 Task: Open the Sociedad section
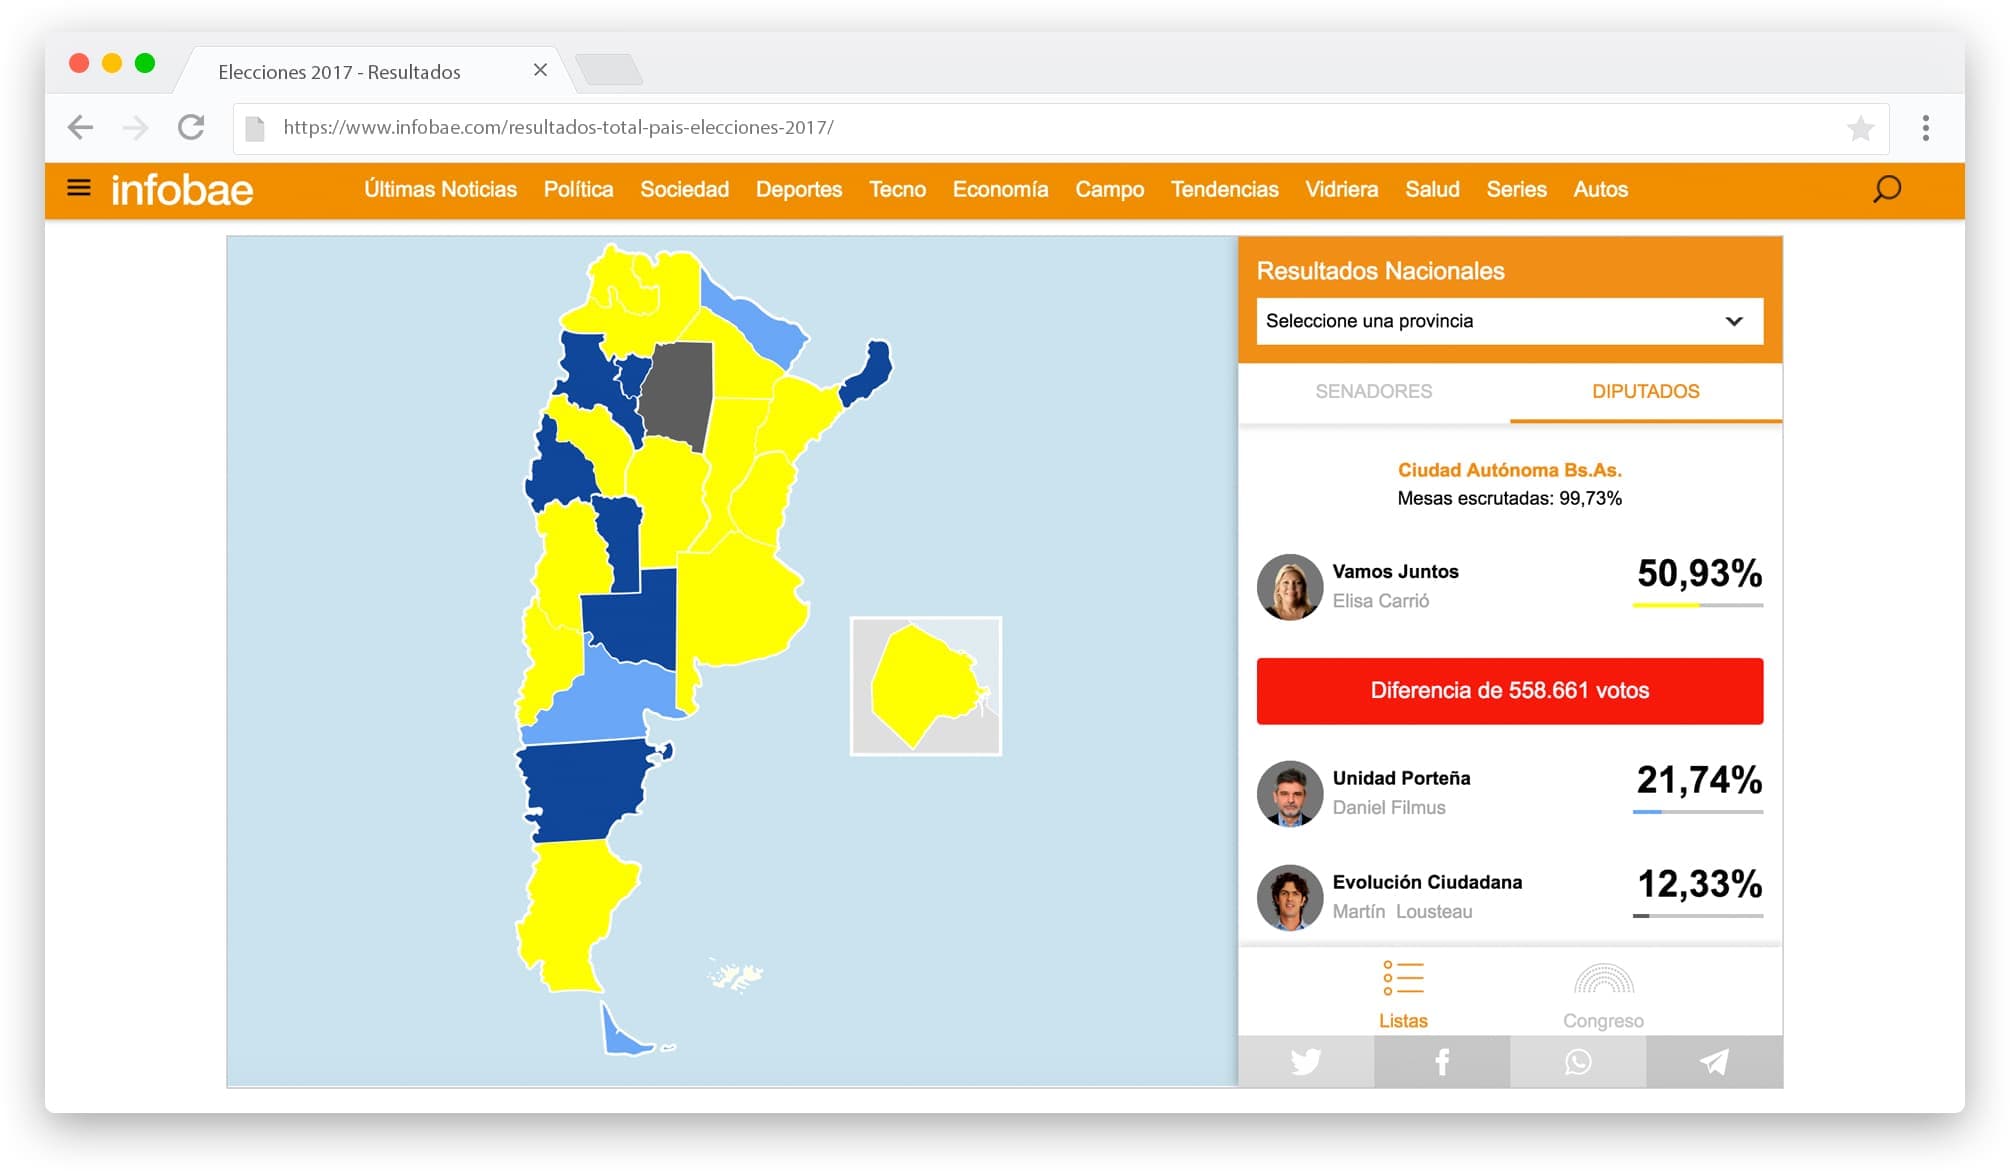684,189
